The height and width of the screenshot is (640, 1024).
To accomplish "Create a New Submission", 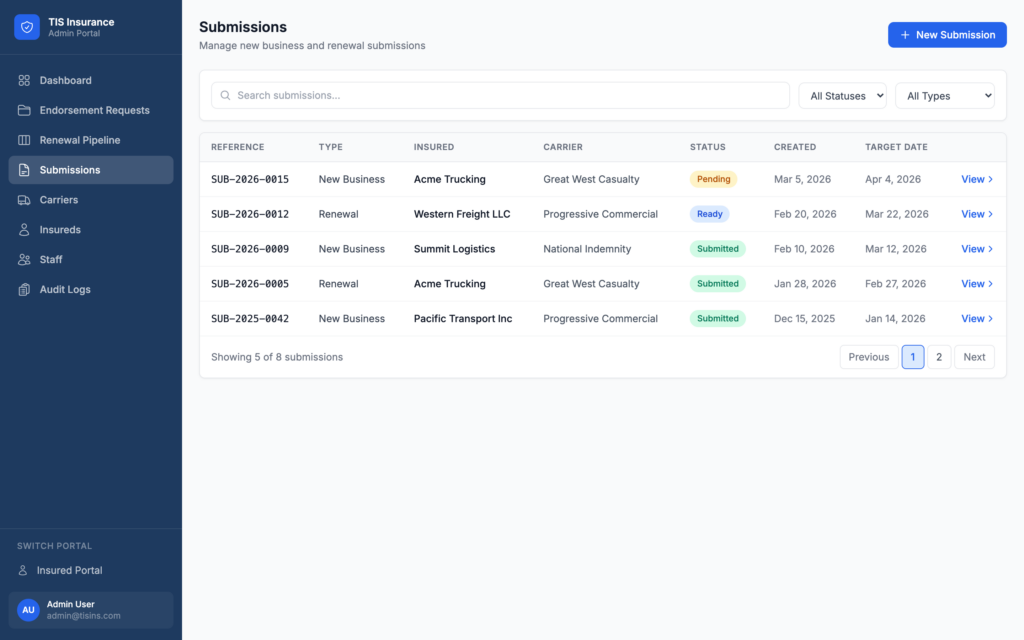I will pos(947,35).
